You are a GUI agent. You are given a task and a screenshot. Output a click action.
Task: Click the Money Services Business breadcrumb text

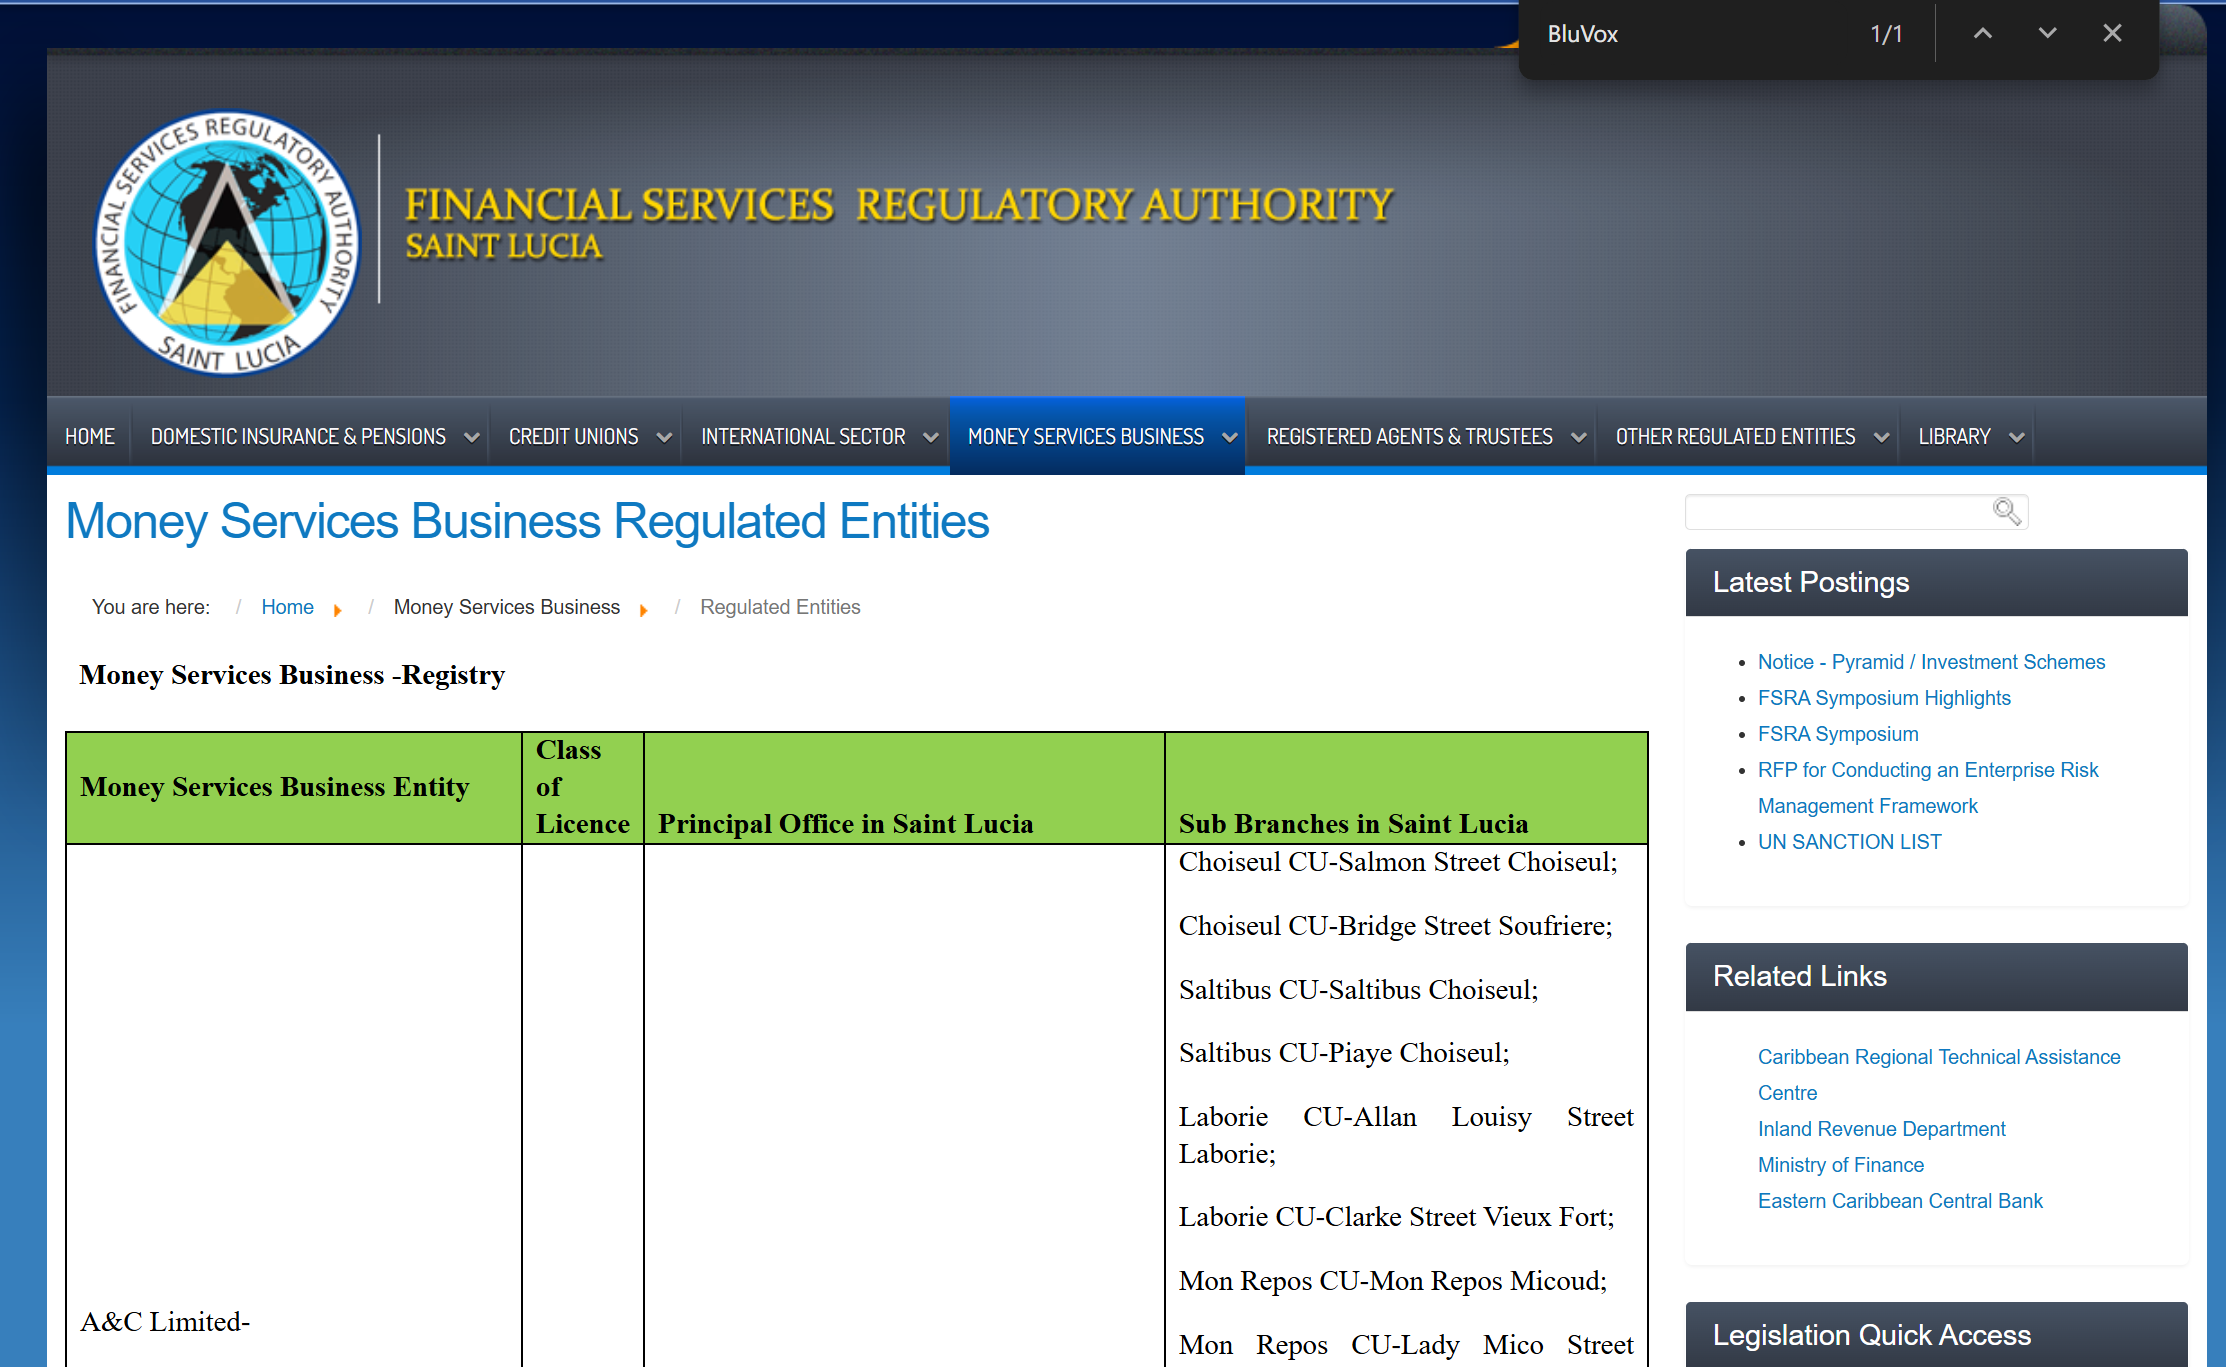tap(506, 607)
